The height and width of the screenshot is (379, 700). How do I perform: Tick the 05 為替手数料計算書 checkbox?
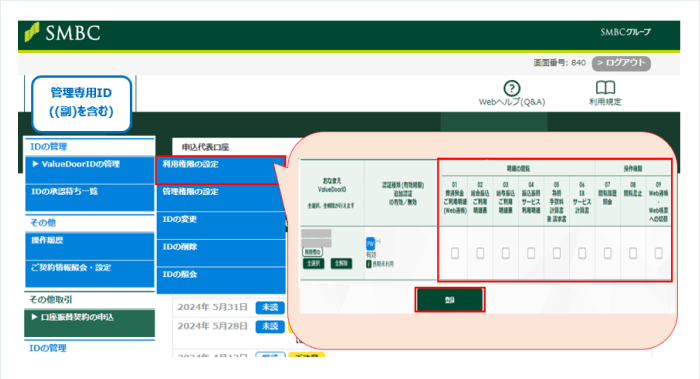556,254
